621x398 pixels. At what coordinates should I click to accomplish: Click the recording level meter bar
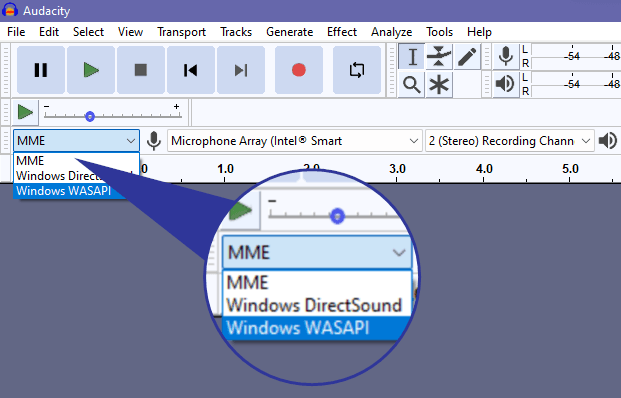pos(576,57)
